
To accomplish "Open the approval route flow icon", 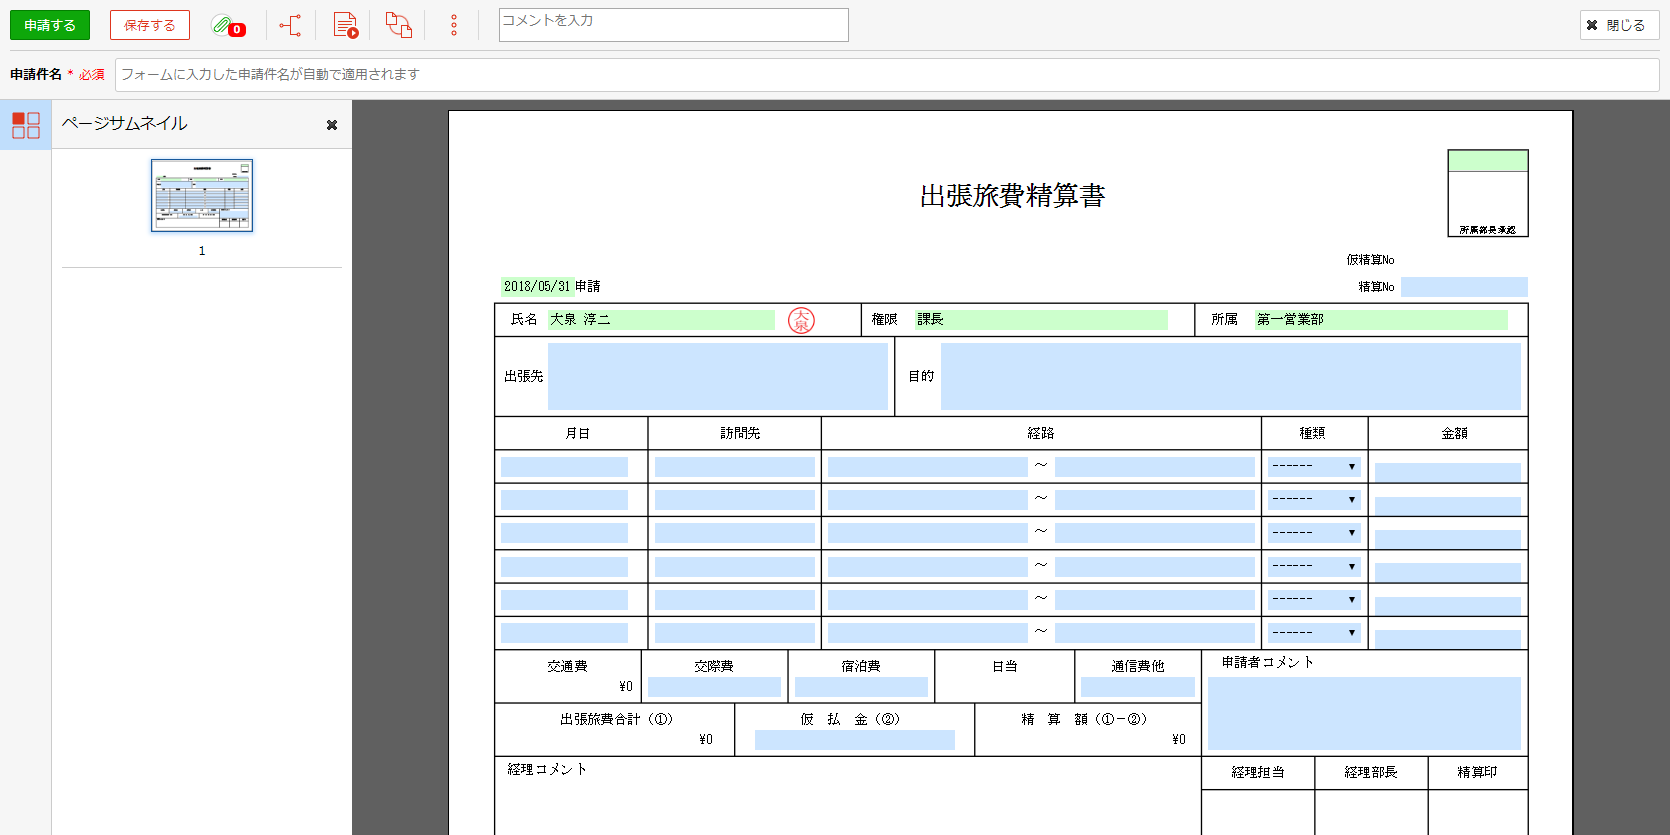I will click(290, 25).
